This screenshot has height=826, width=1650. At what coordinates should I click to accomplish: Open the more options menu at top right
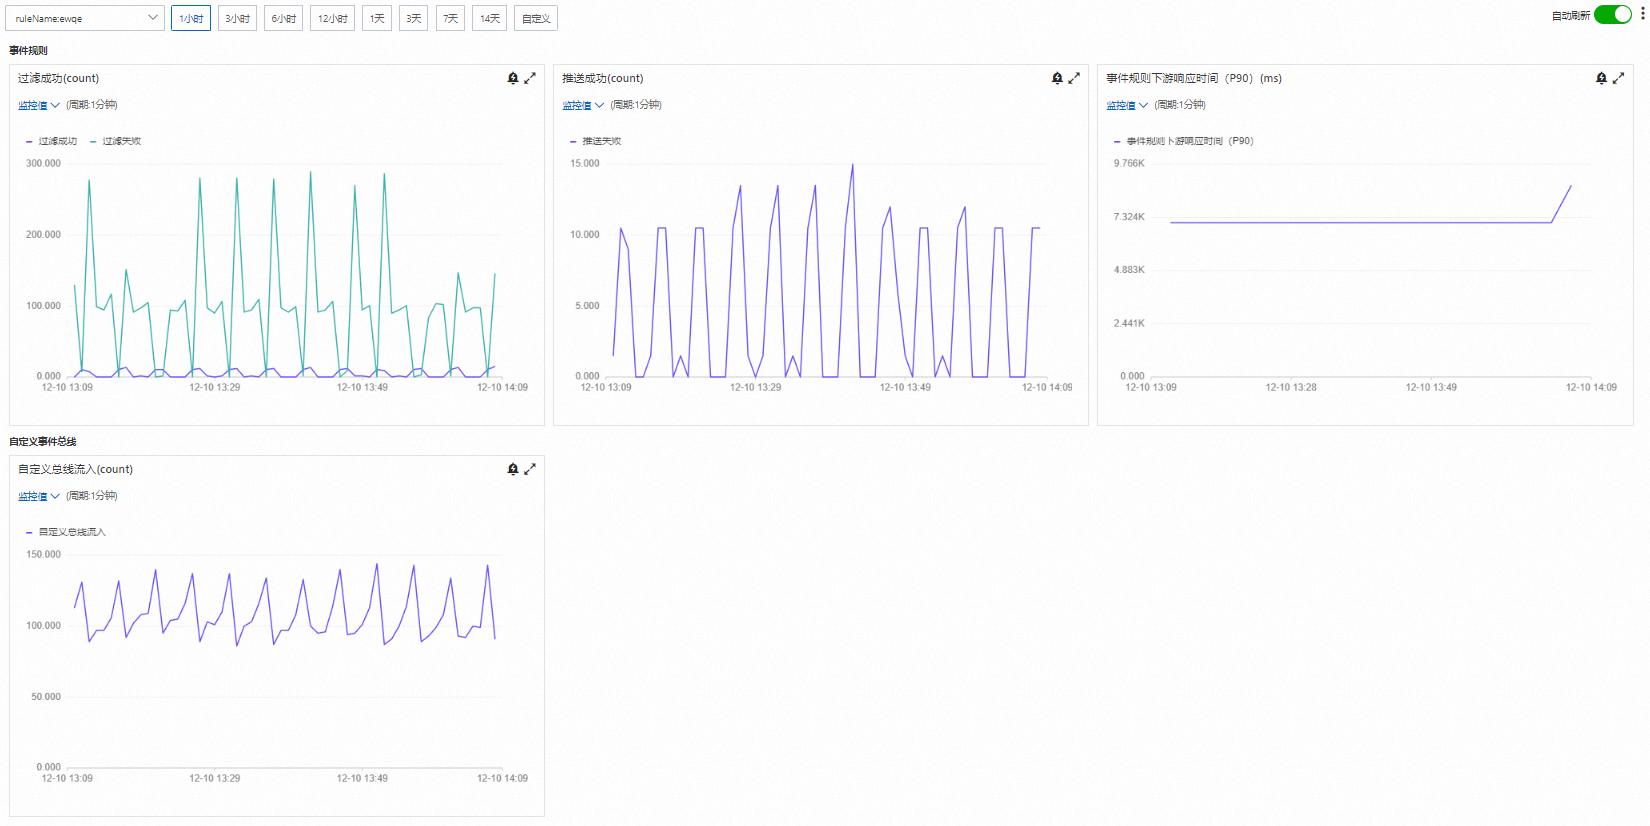pyautogui.click(x=1642, y=15)
